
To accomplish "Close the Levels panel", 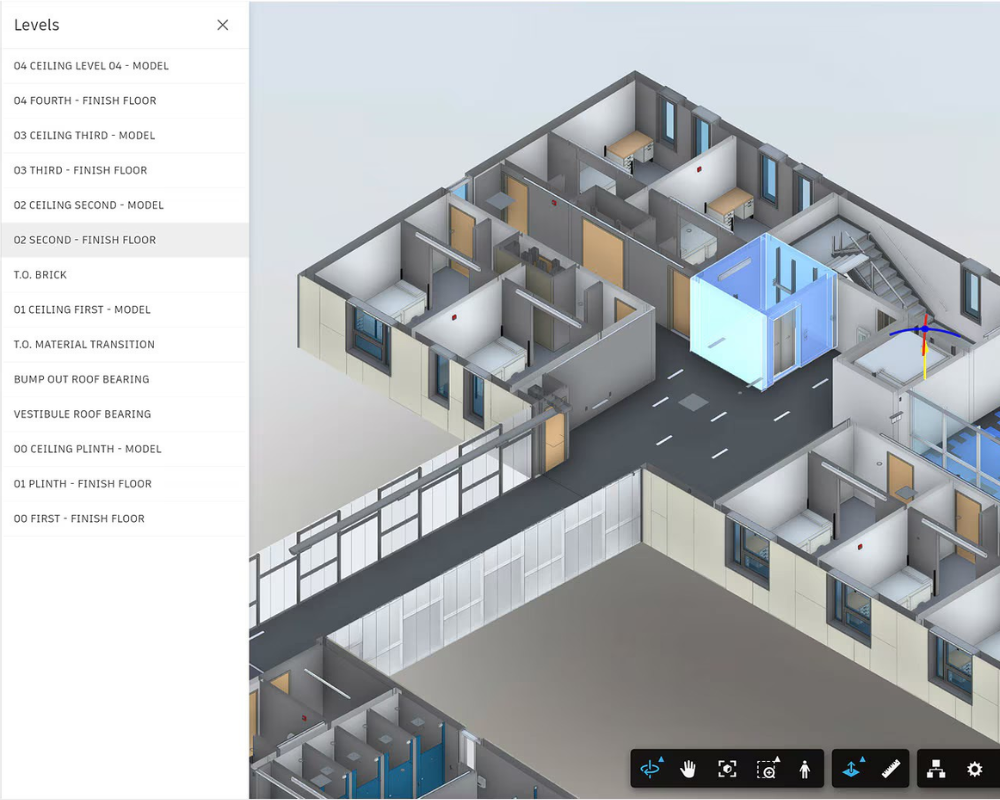I will (x=223, y=25).
